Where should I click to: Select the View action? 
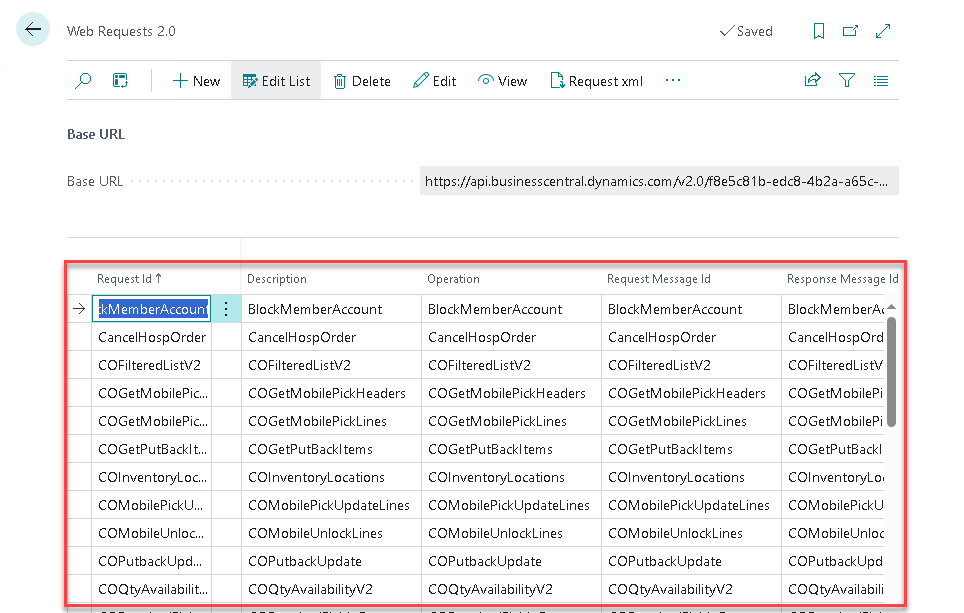tap(502, 81)
